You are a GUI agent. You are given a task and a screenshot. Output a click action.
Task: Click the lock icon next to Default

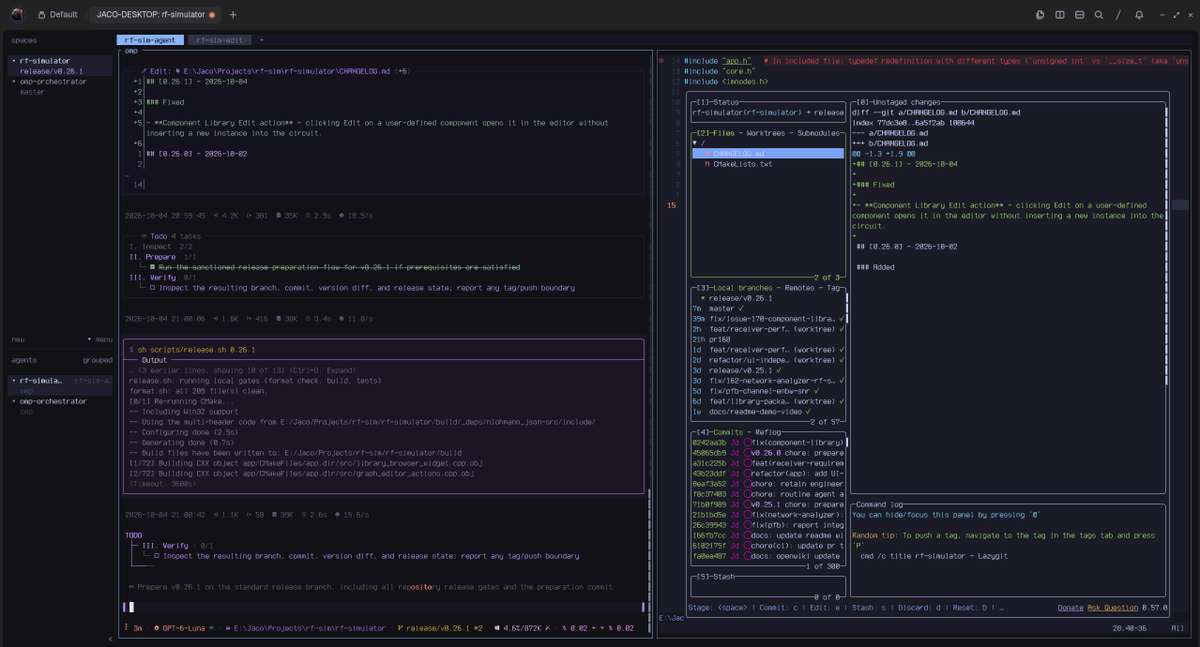(x=41, y=15)
